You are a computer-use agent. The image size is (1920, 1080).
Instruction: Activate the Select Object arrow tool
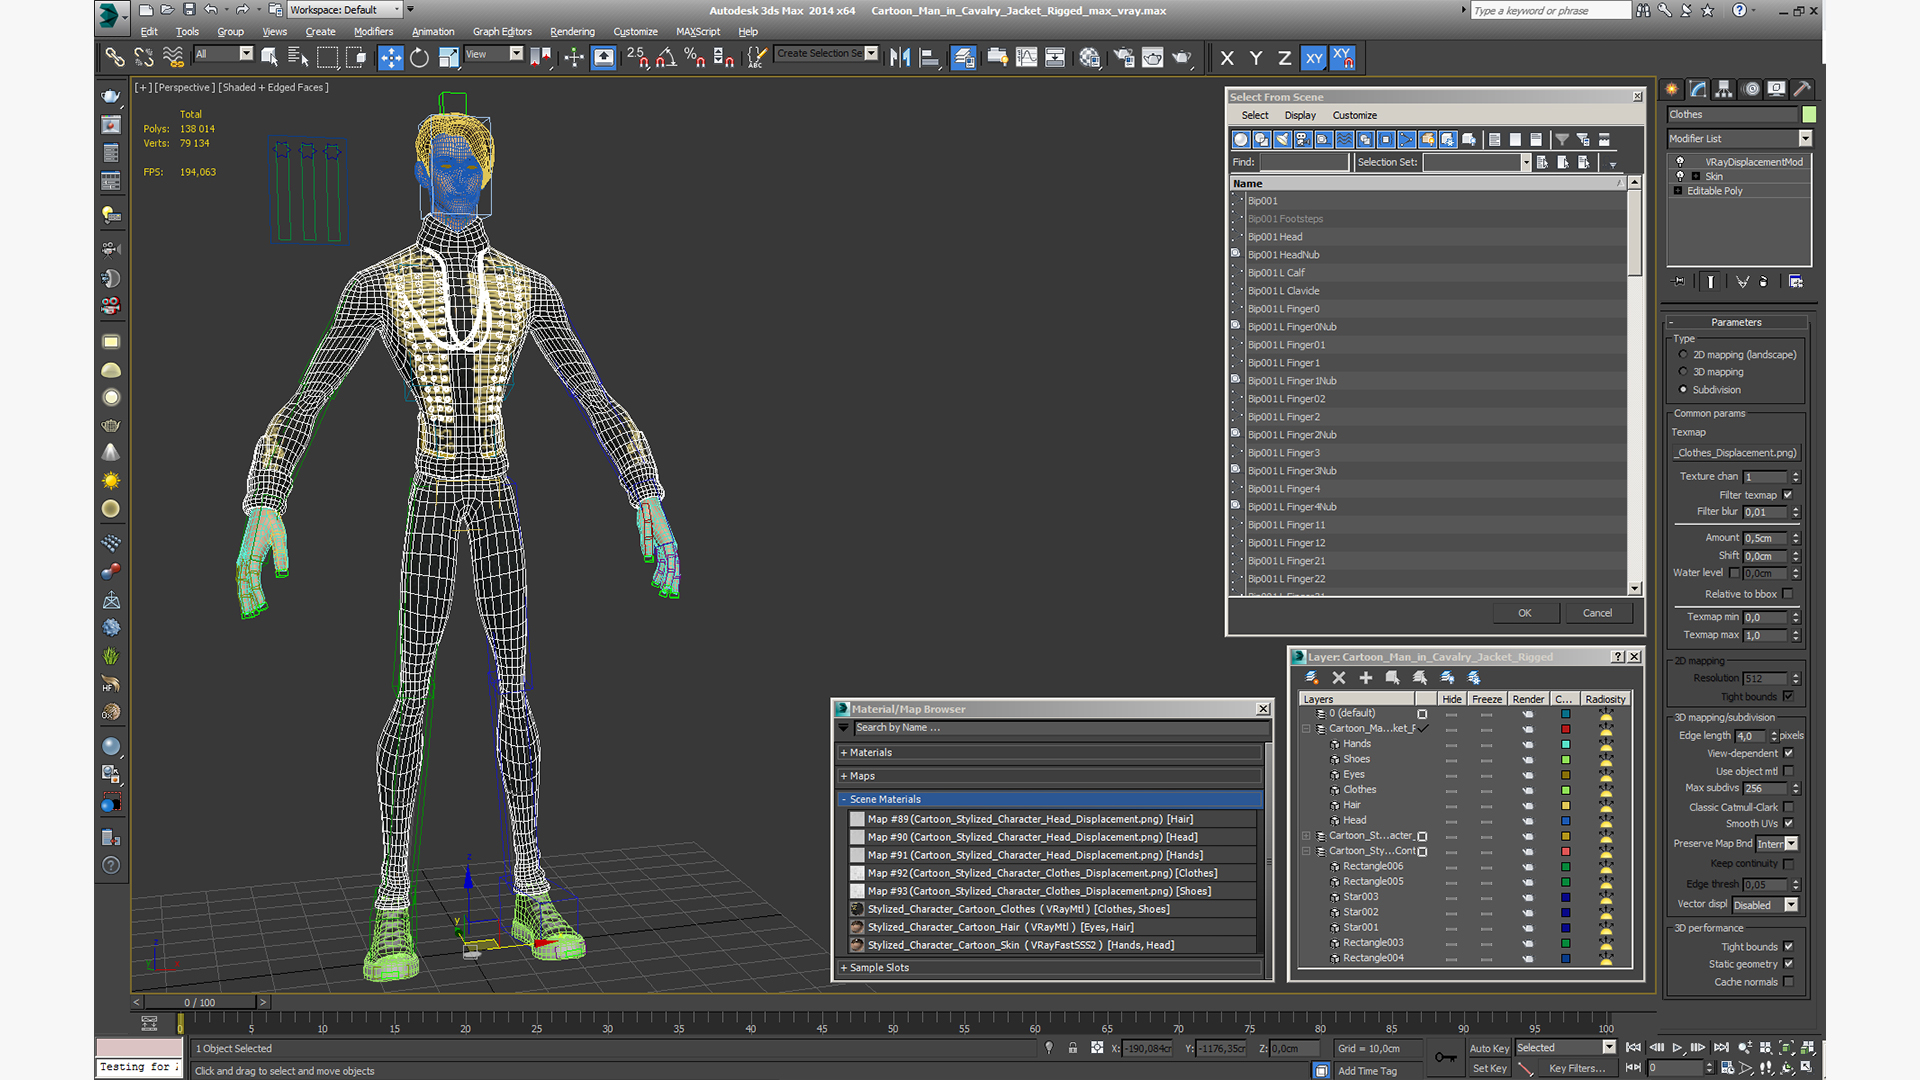click(x=270, y=57)
